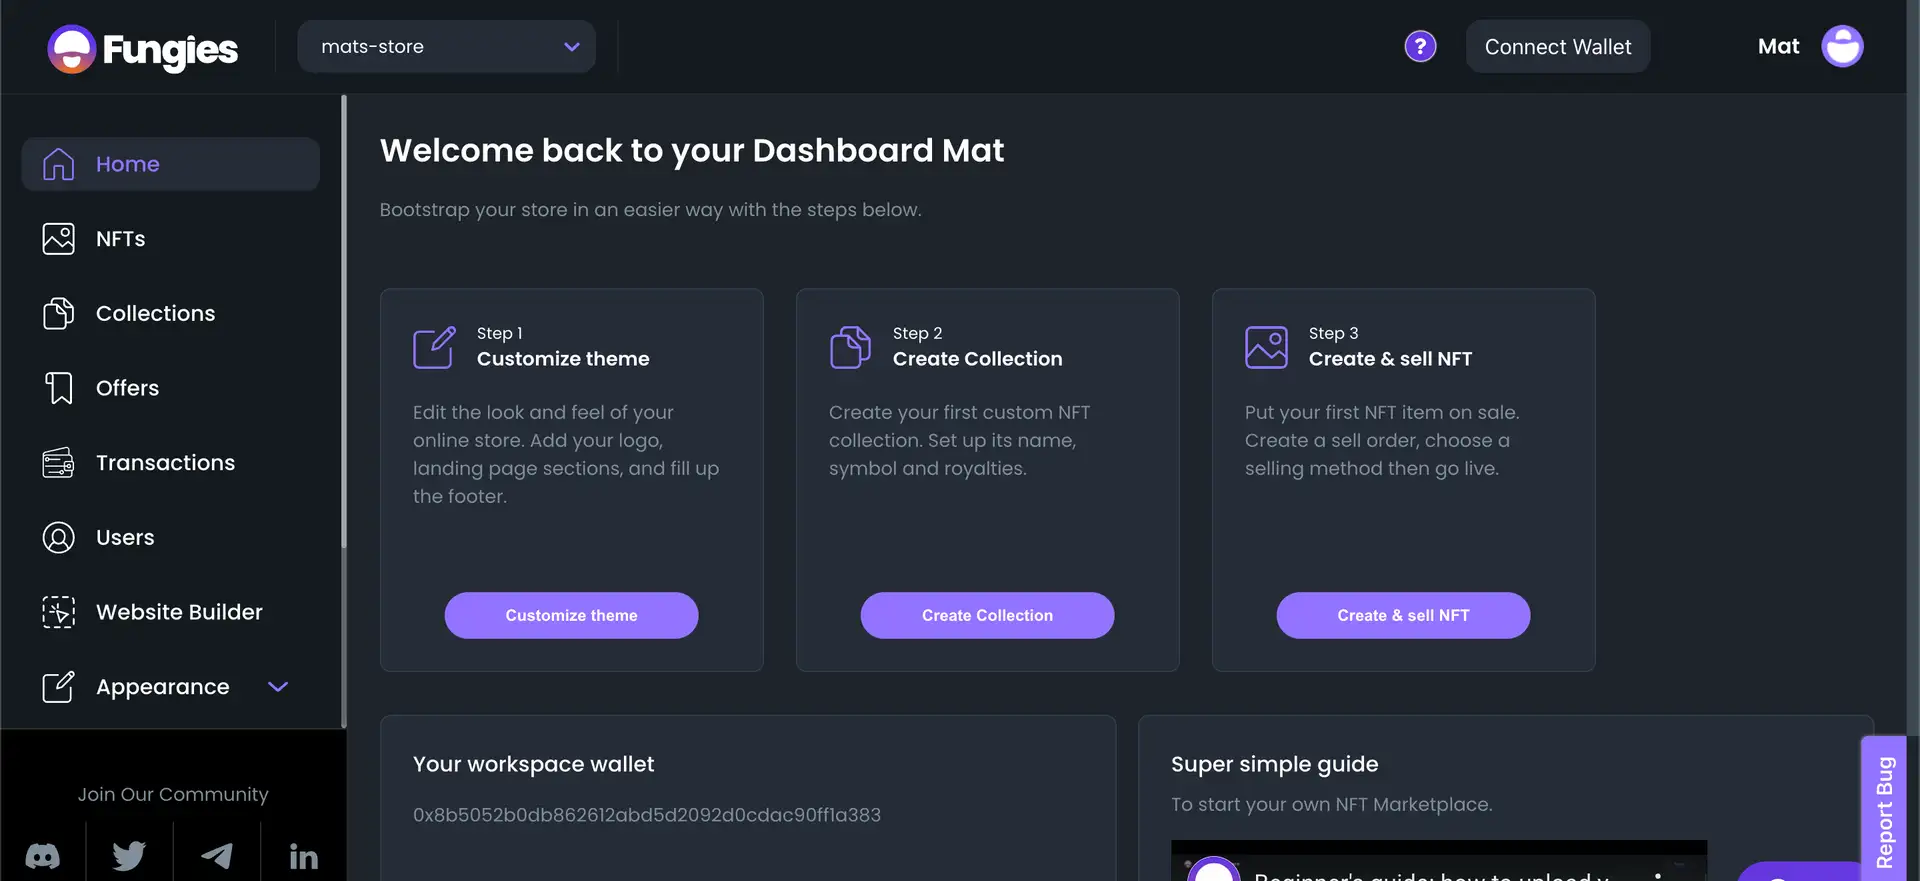The height and width of the screenshot is (881, 1920).
Task: Click the Step 3 image icon
Action: click(x=1266, y=347)
